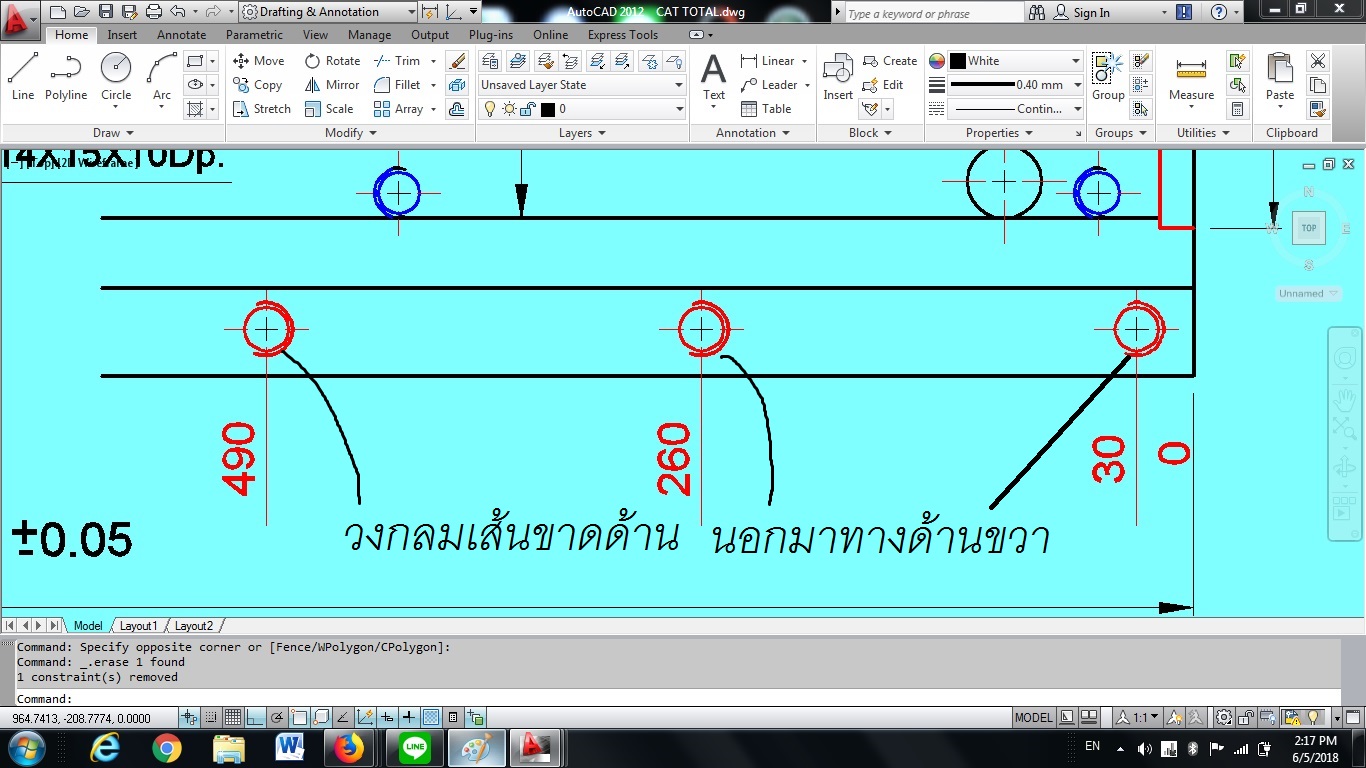Image resolution: width=1366 pixels, height=768 pixels.
Task: Click the Undo arrow icon
Action: 178,12
